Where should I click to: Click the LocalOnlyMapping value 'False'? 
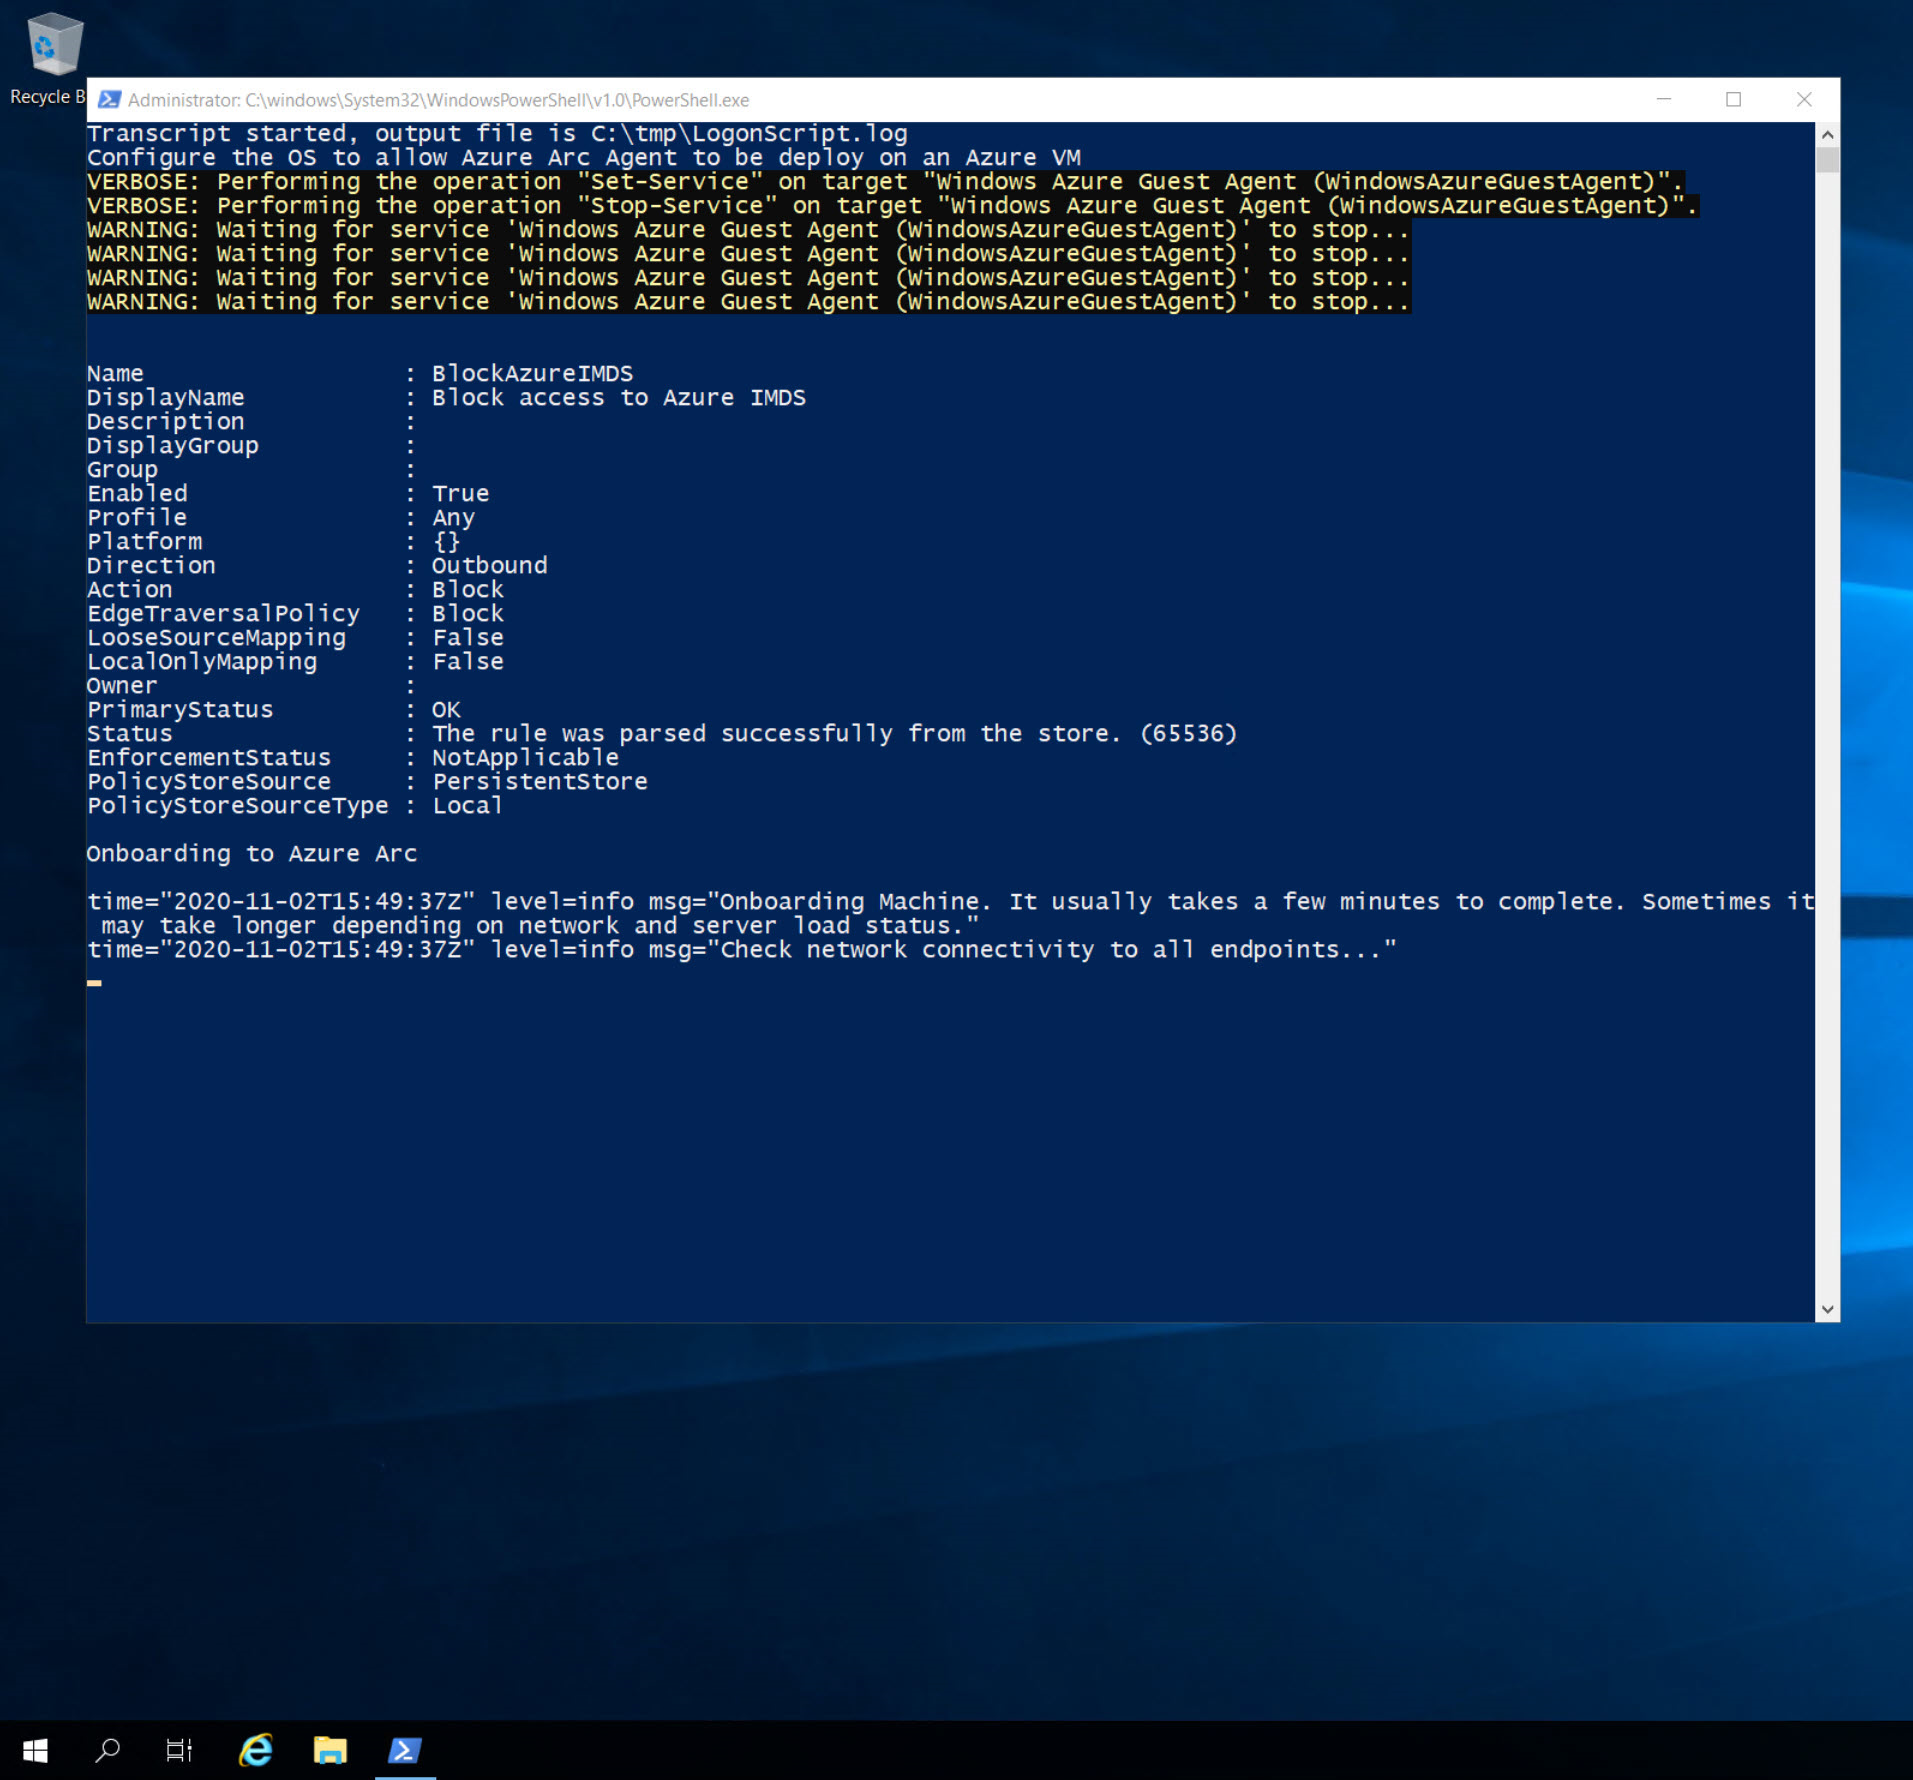[x=467, y=662]
